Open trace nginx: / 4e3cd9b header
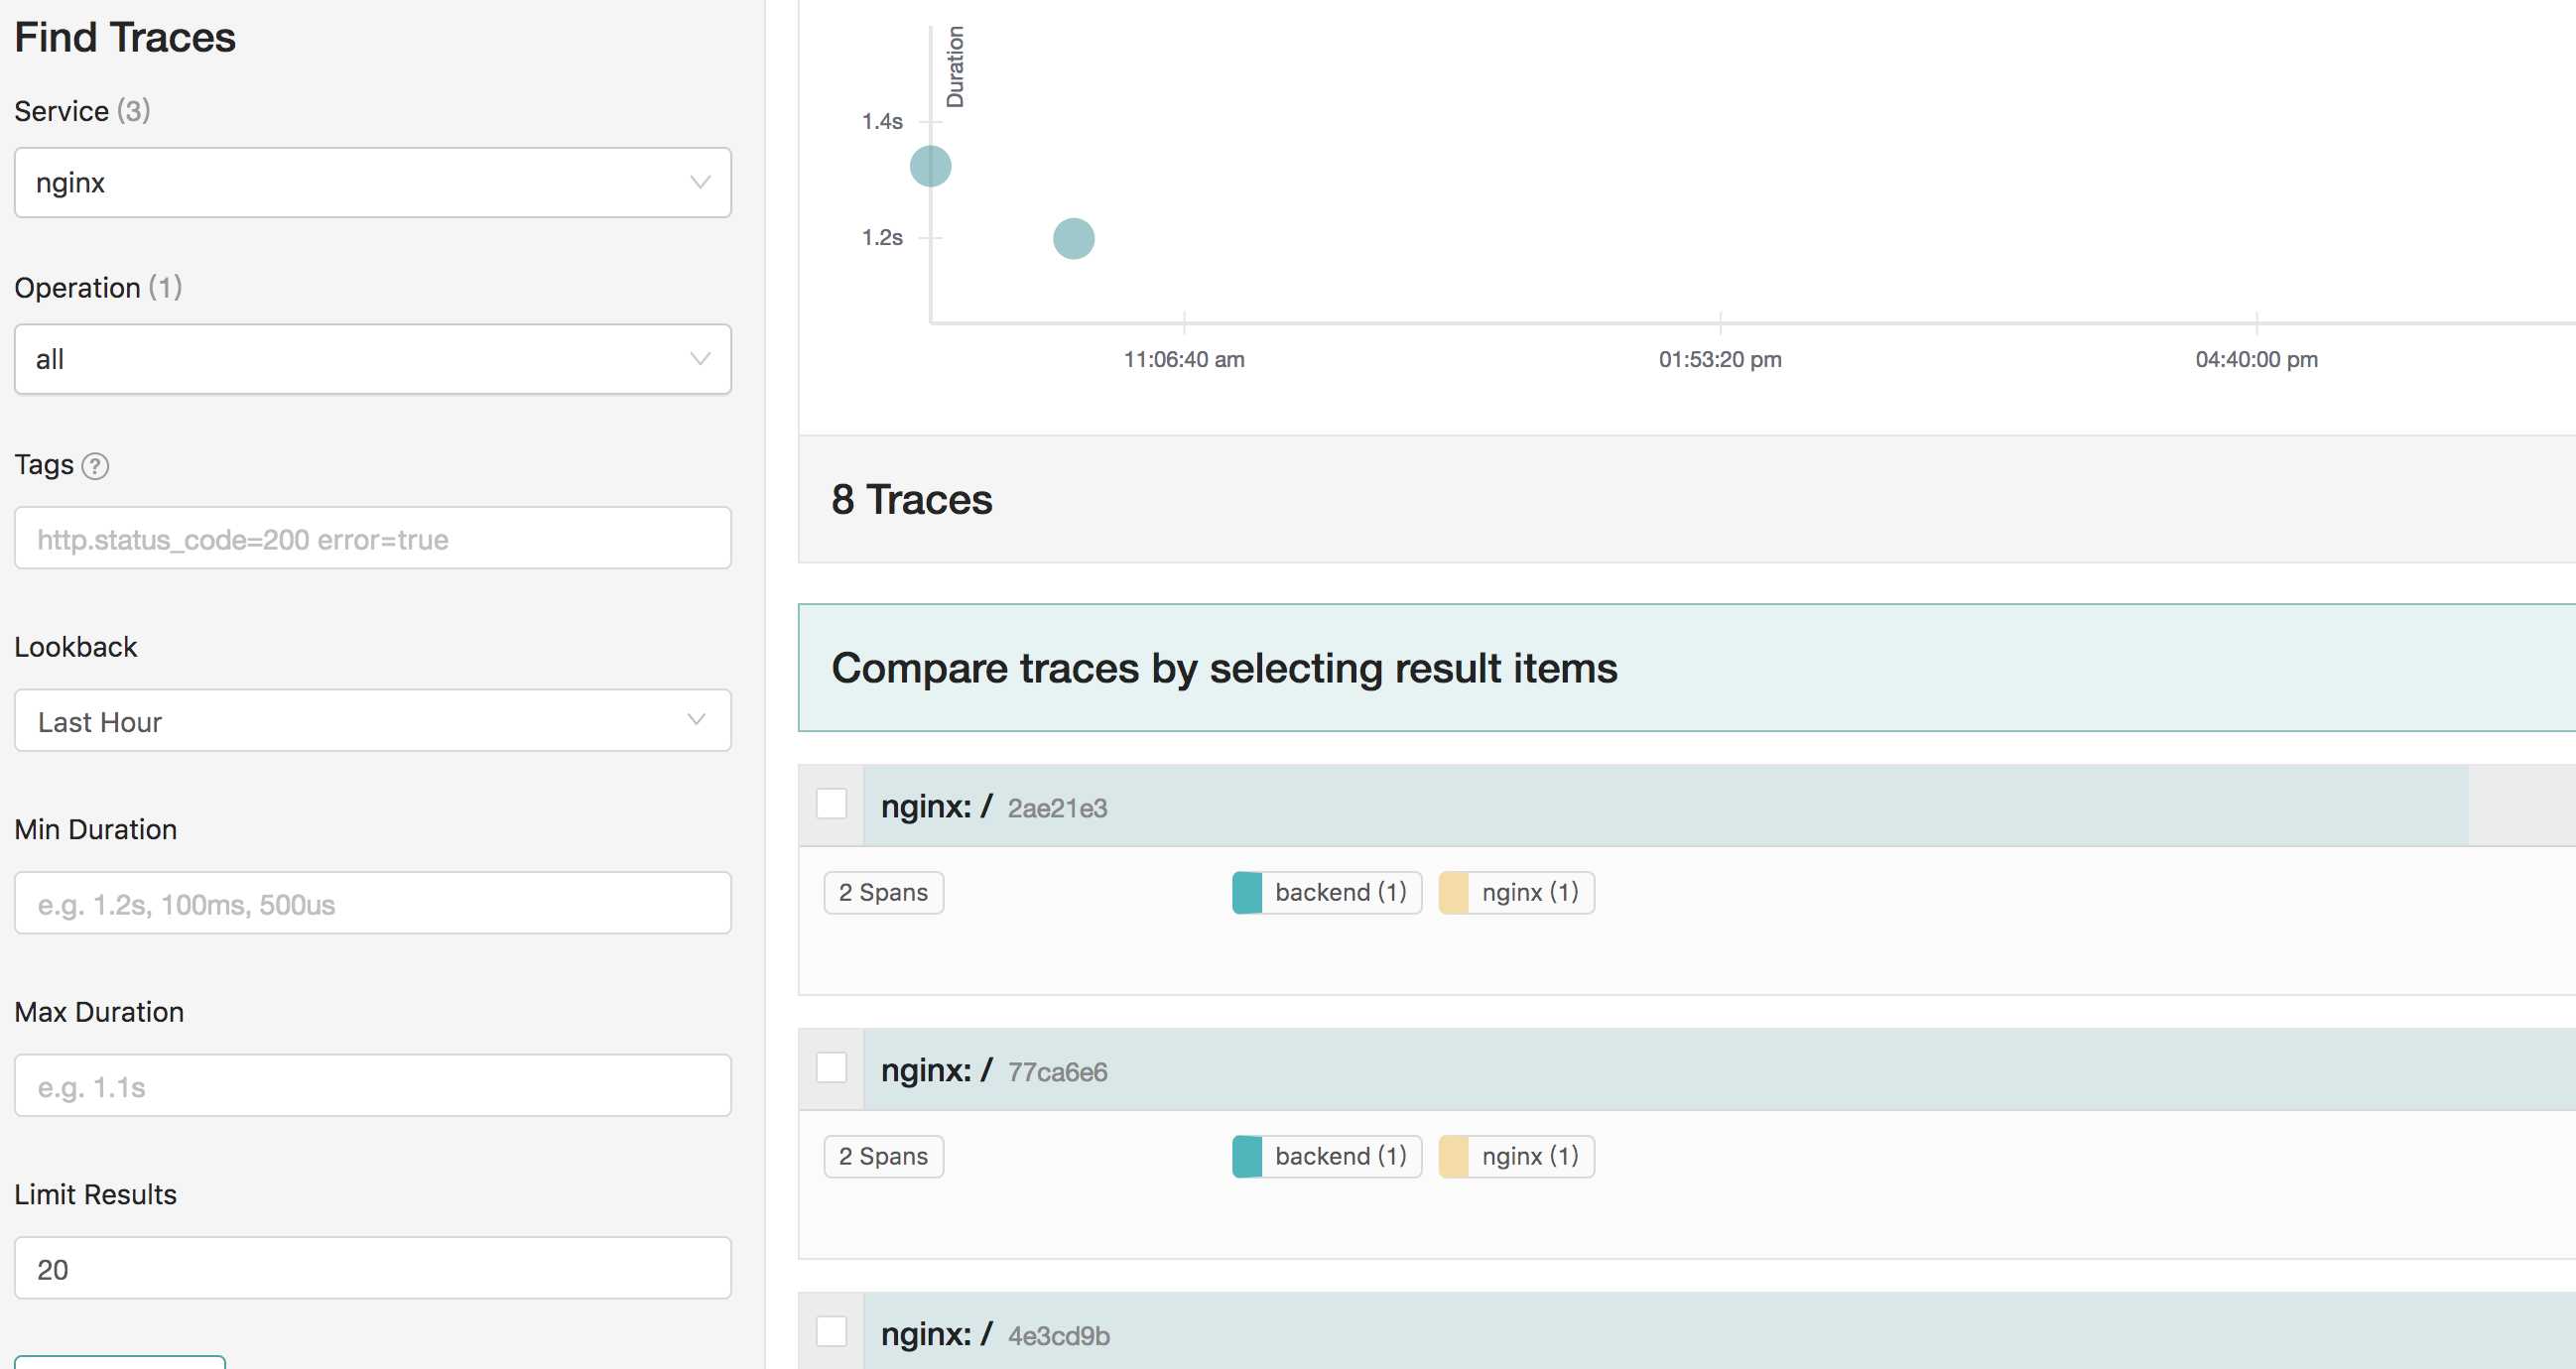The width and height of the screenshot is (2576, 1369). (993, 1335)
